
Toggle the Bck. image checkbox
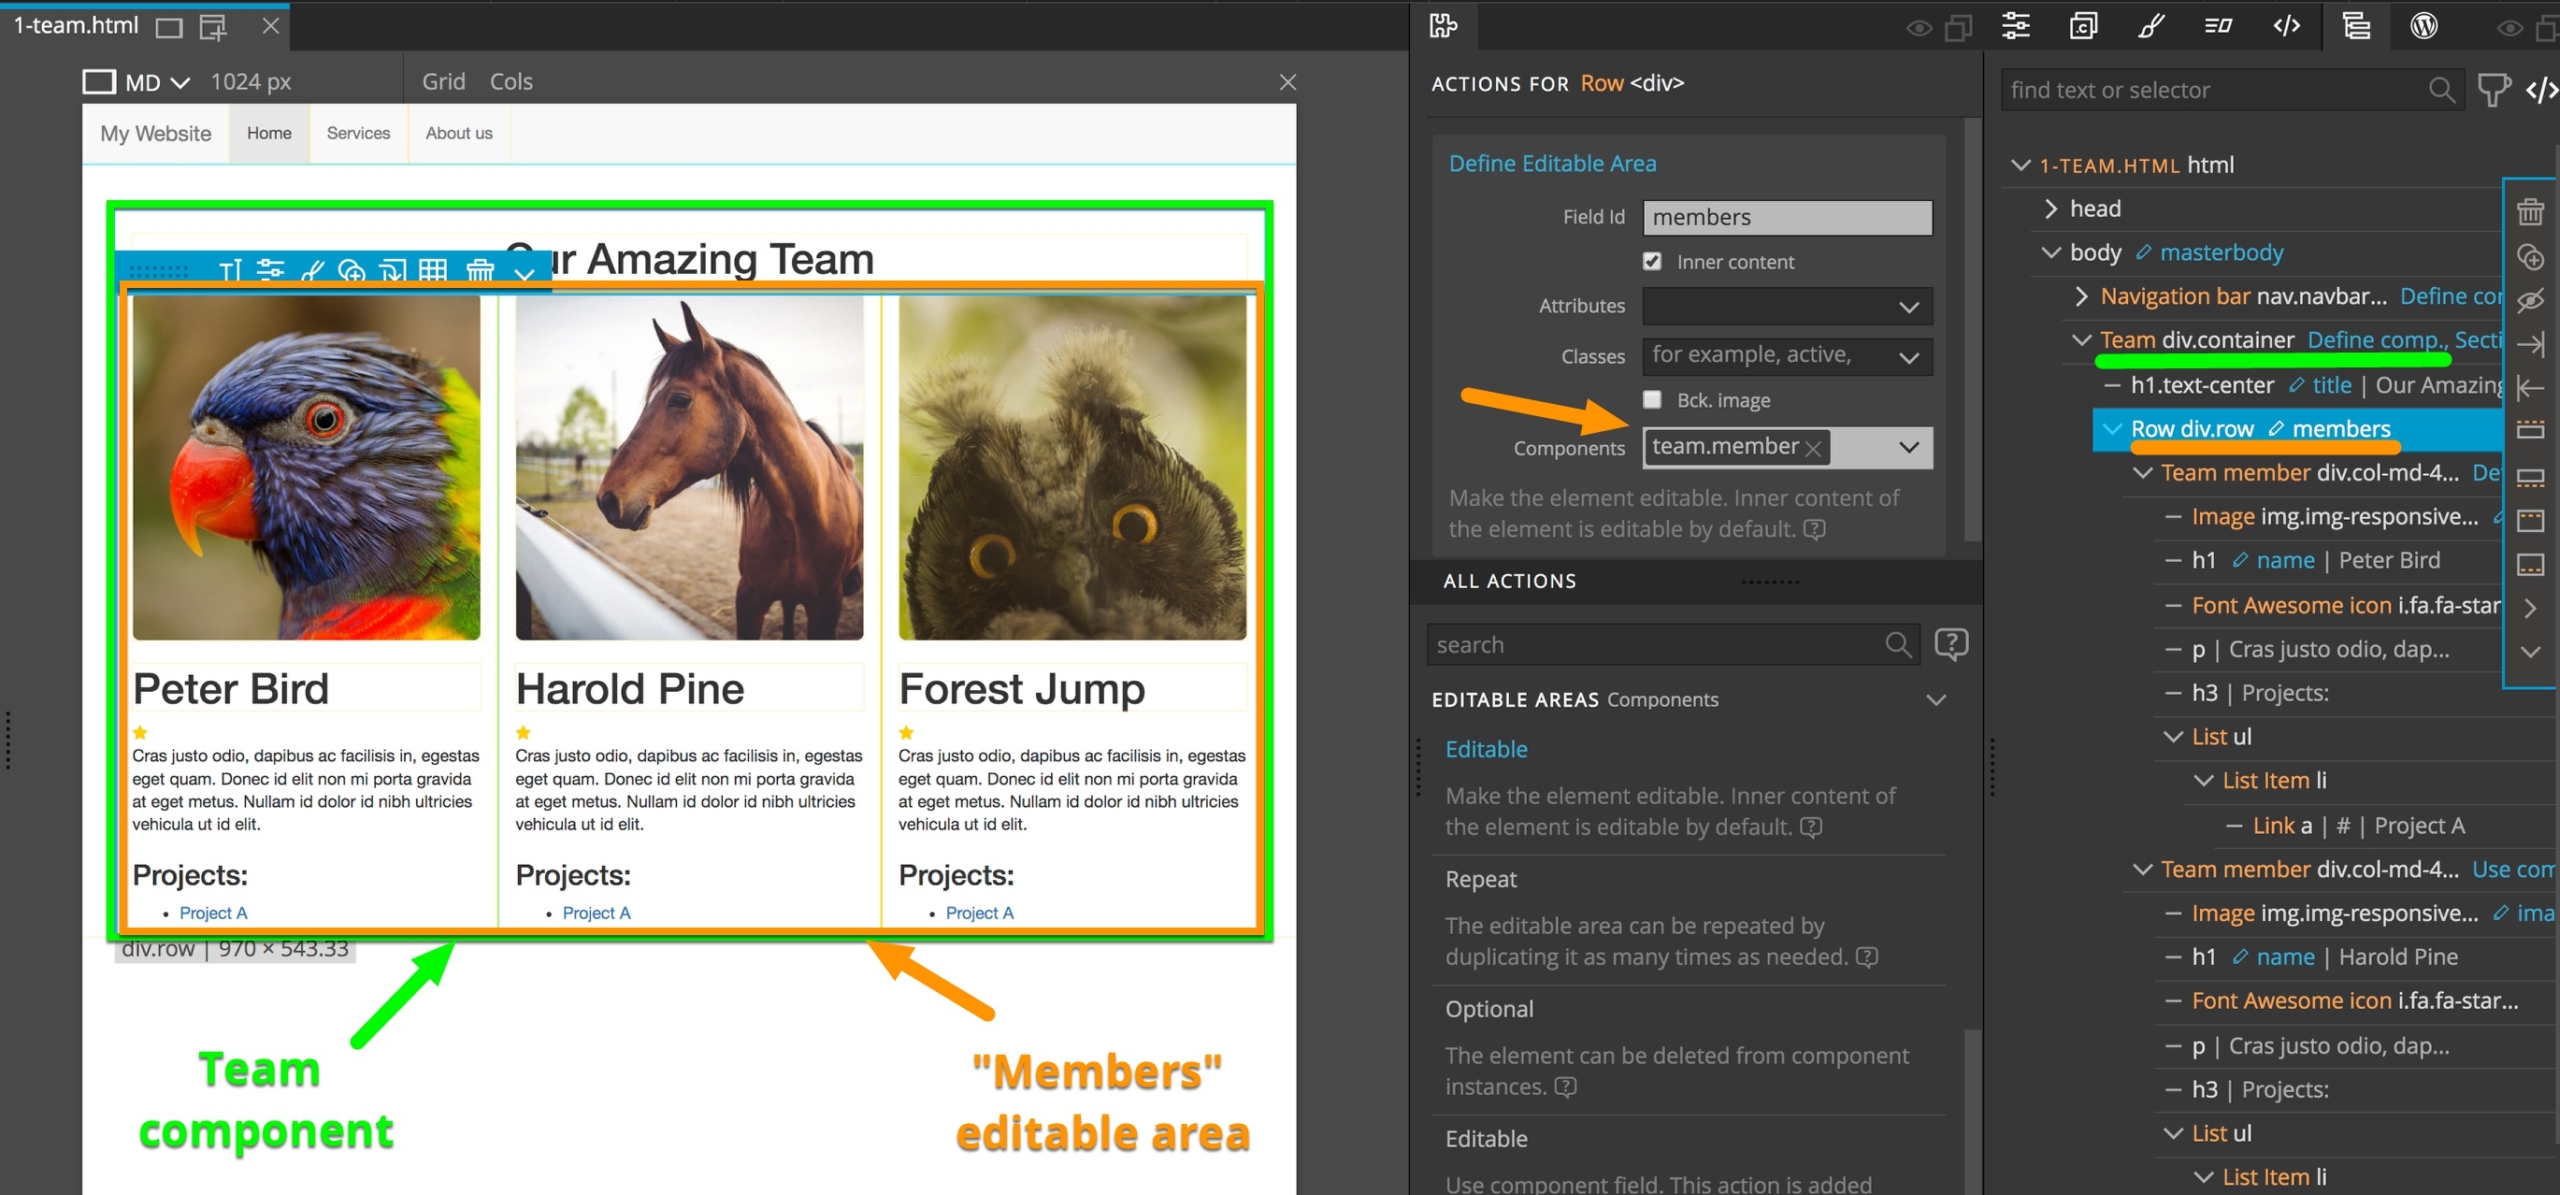(x=1652, y=400)
